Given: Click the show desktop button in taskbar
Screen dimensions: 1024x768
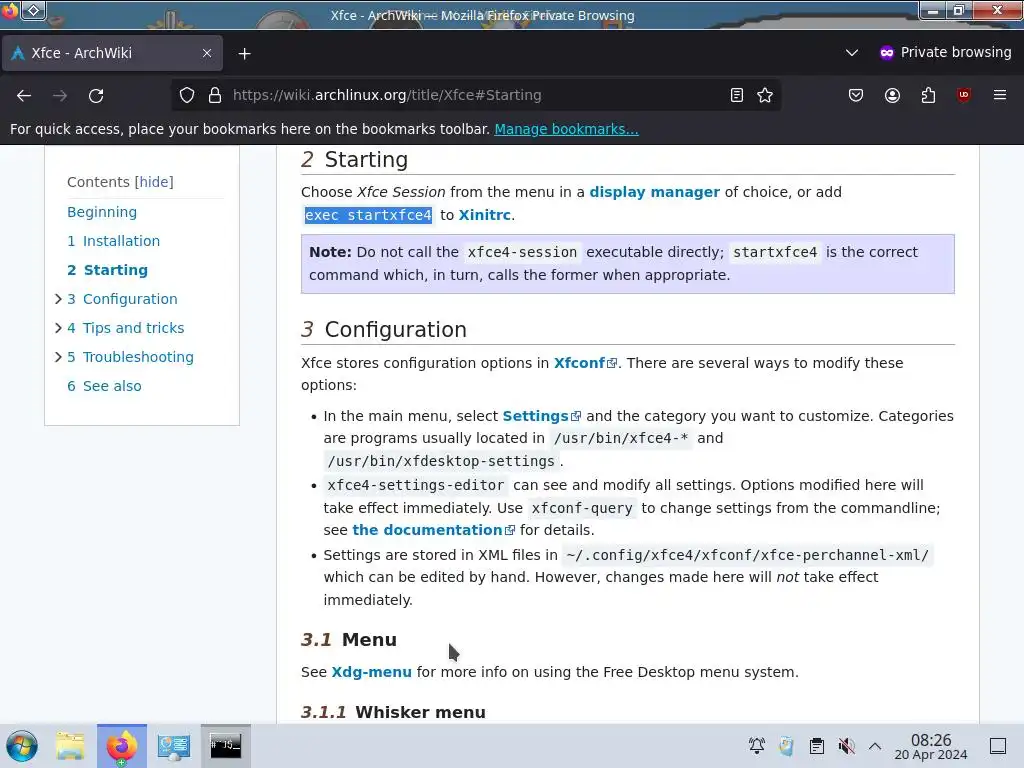Looking at the screenshot, I should pyautogui.click(x=998, y=746).
